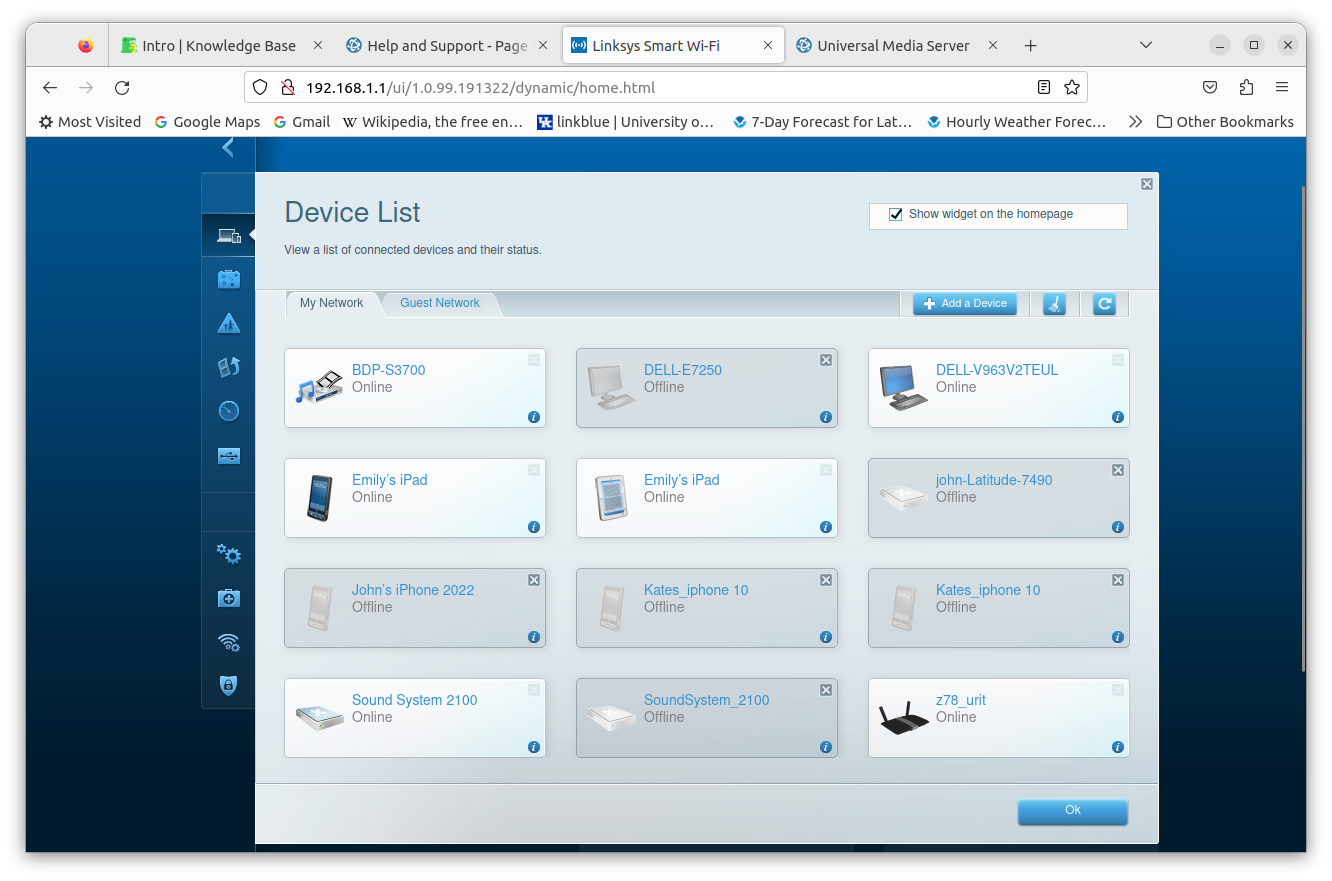Open the Media Prioritization sidebar icon
Viewport: 1332px width, 881px height.
click(x=229, y=367)
